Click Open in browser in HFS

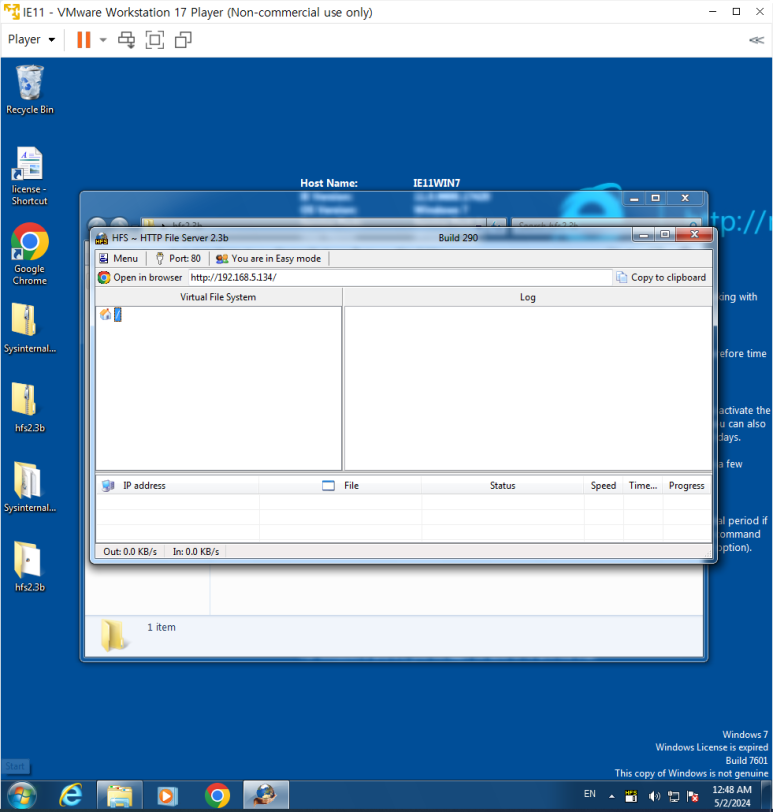tap(140, 278)
